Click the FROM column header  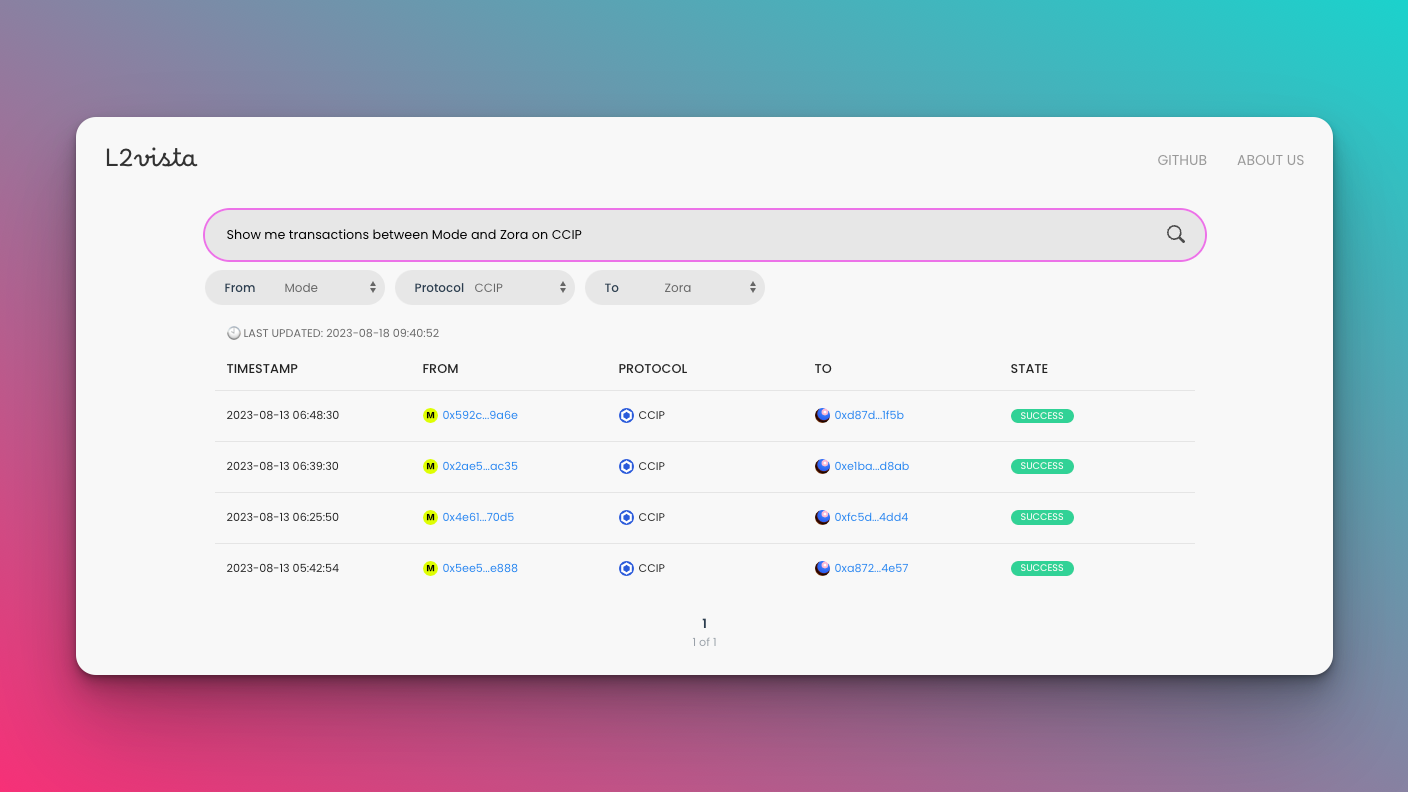click(x=440, y=369)
